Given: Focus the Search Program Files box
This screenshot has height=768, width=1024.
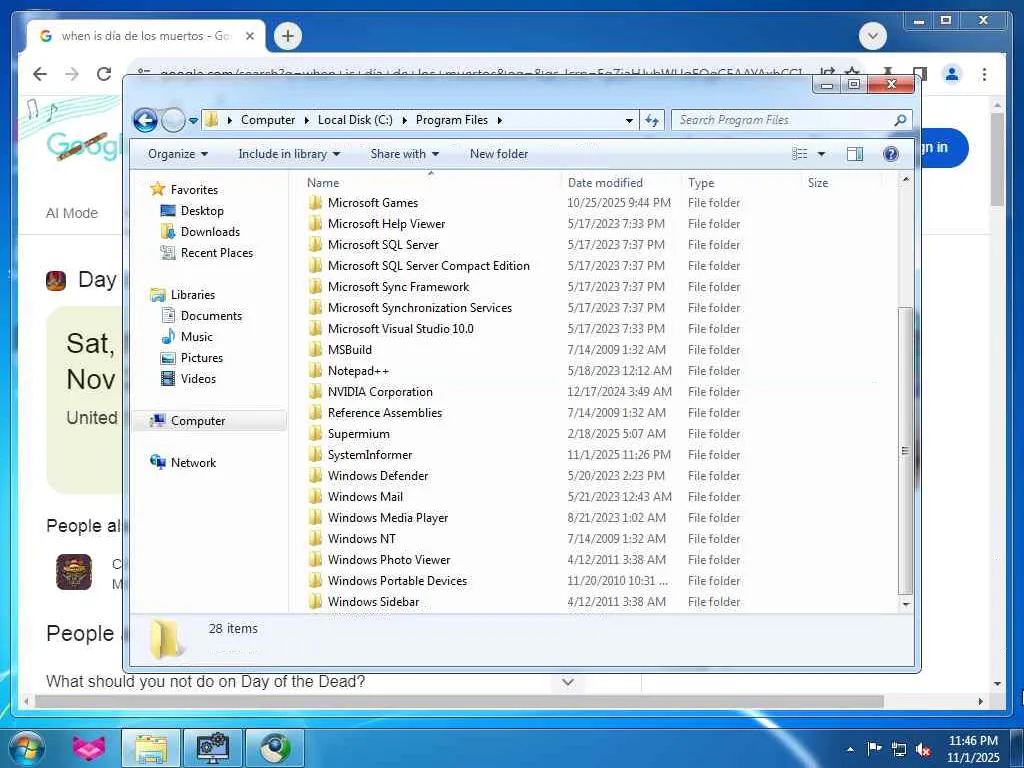Looking at the screenshot, I should pyautogui.click(x=791, y=120).
